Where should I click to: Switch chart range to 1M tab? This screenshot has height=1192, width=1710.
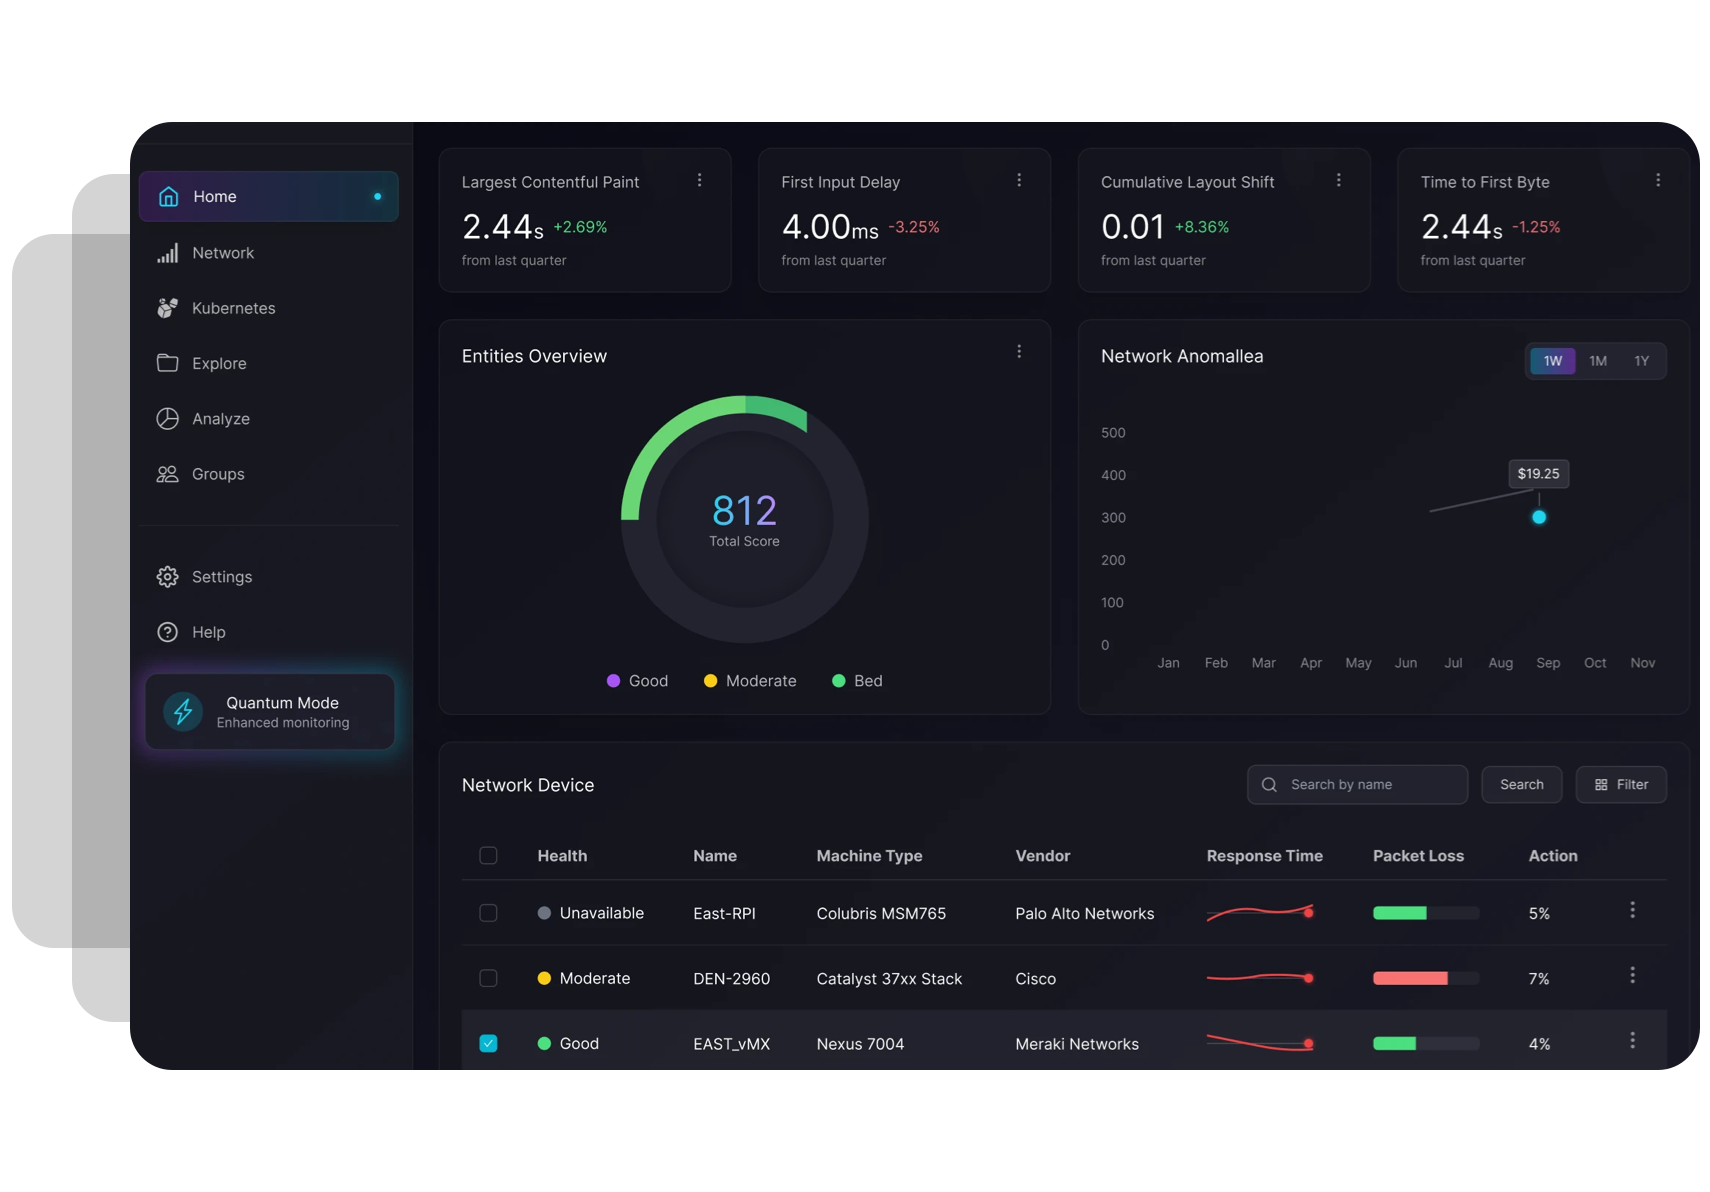pos(1597,361)
